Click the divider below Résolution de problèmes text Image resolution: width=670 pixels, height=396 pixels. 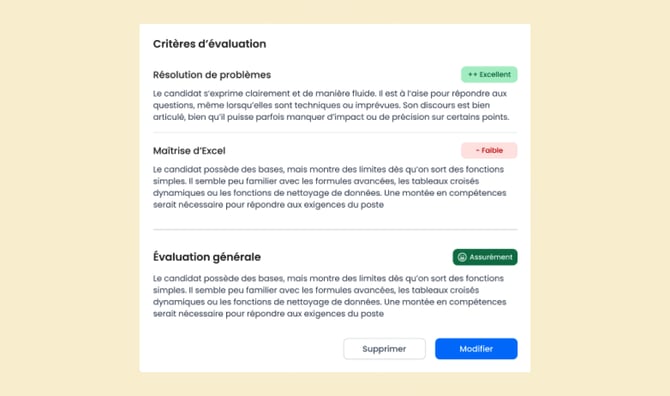(335, 132)
